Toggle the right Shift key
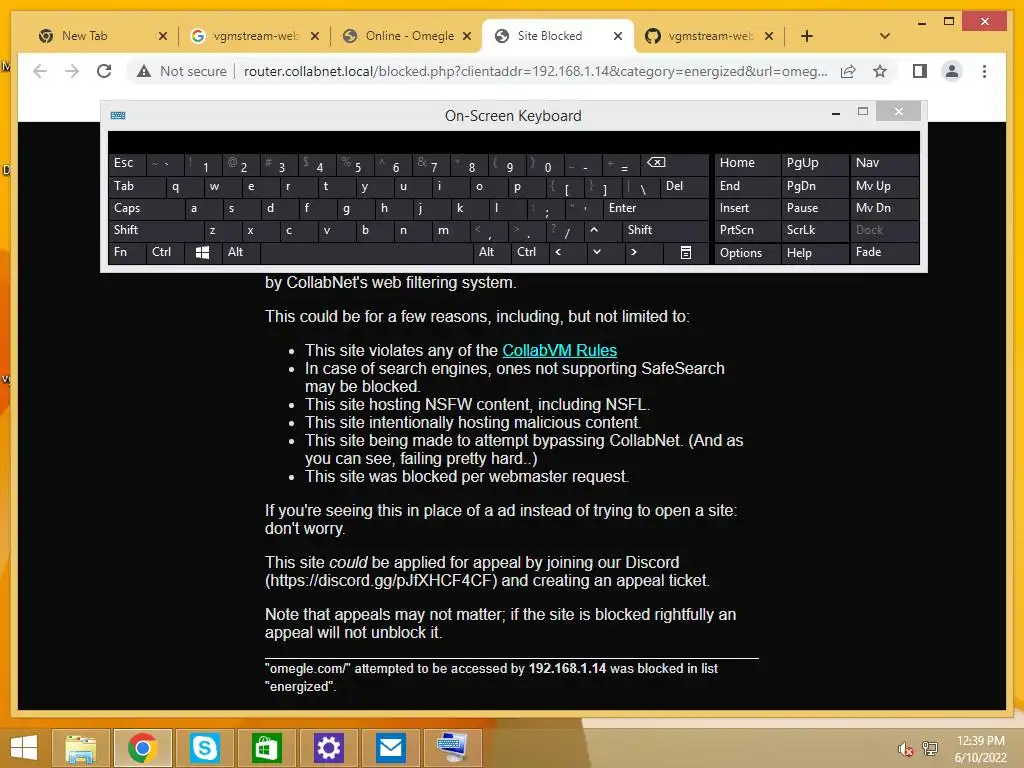1024x768 pixels. [x=665, y=230]
